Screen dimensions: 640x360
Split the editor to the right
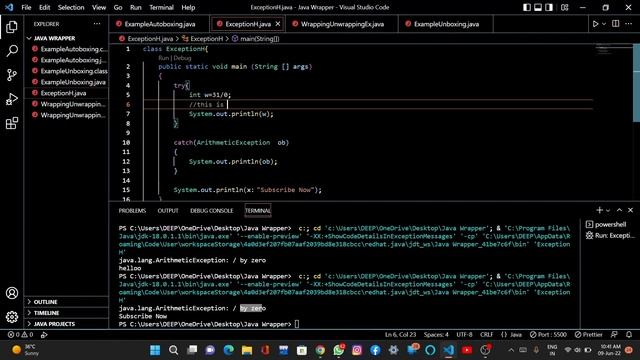[616, 24]
